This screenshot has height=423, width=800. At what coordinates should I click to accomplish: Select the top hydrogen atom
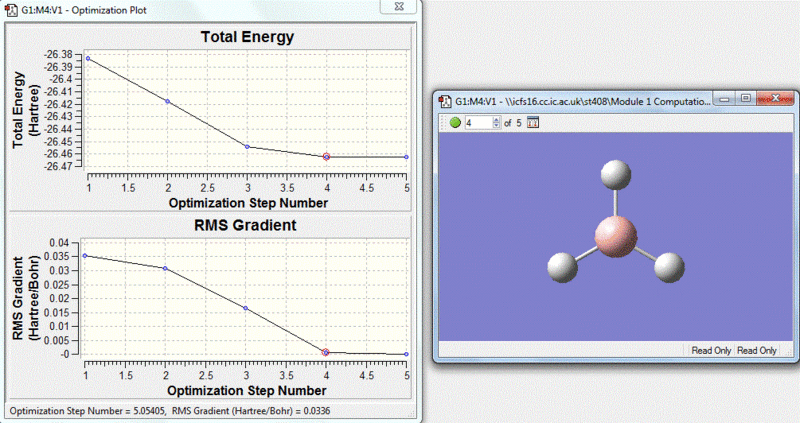tap(614, 175)
